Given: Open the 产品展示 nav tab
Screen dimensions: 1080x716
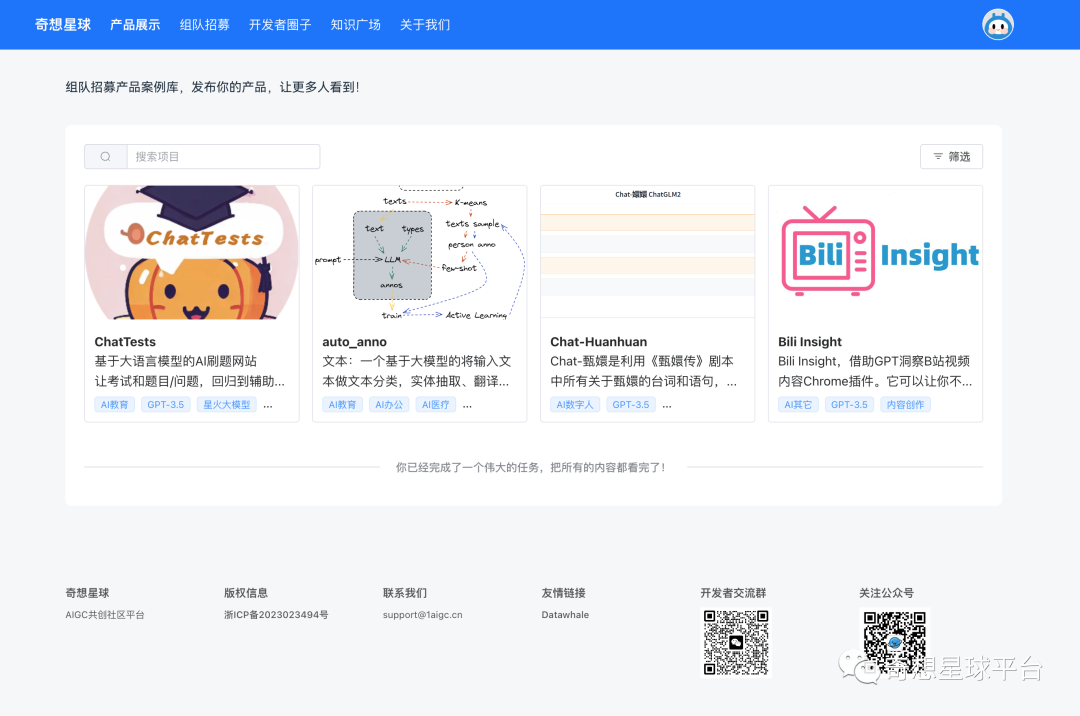Looking at the screenshot, I should pyautogui.click(x=135, y=25).
